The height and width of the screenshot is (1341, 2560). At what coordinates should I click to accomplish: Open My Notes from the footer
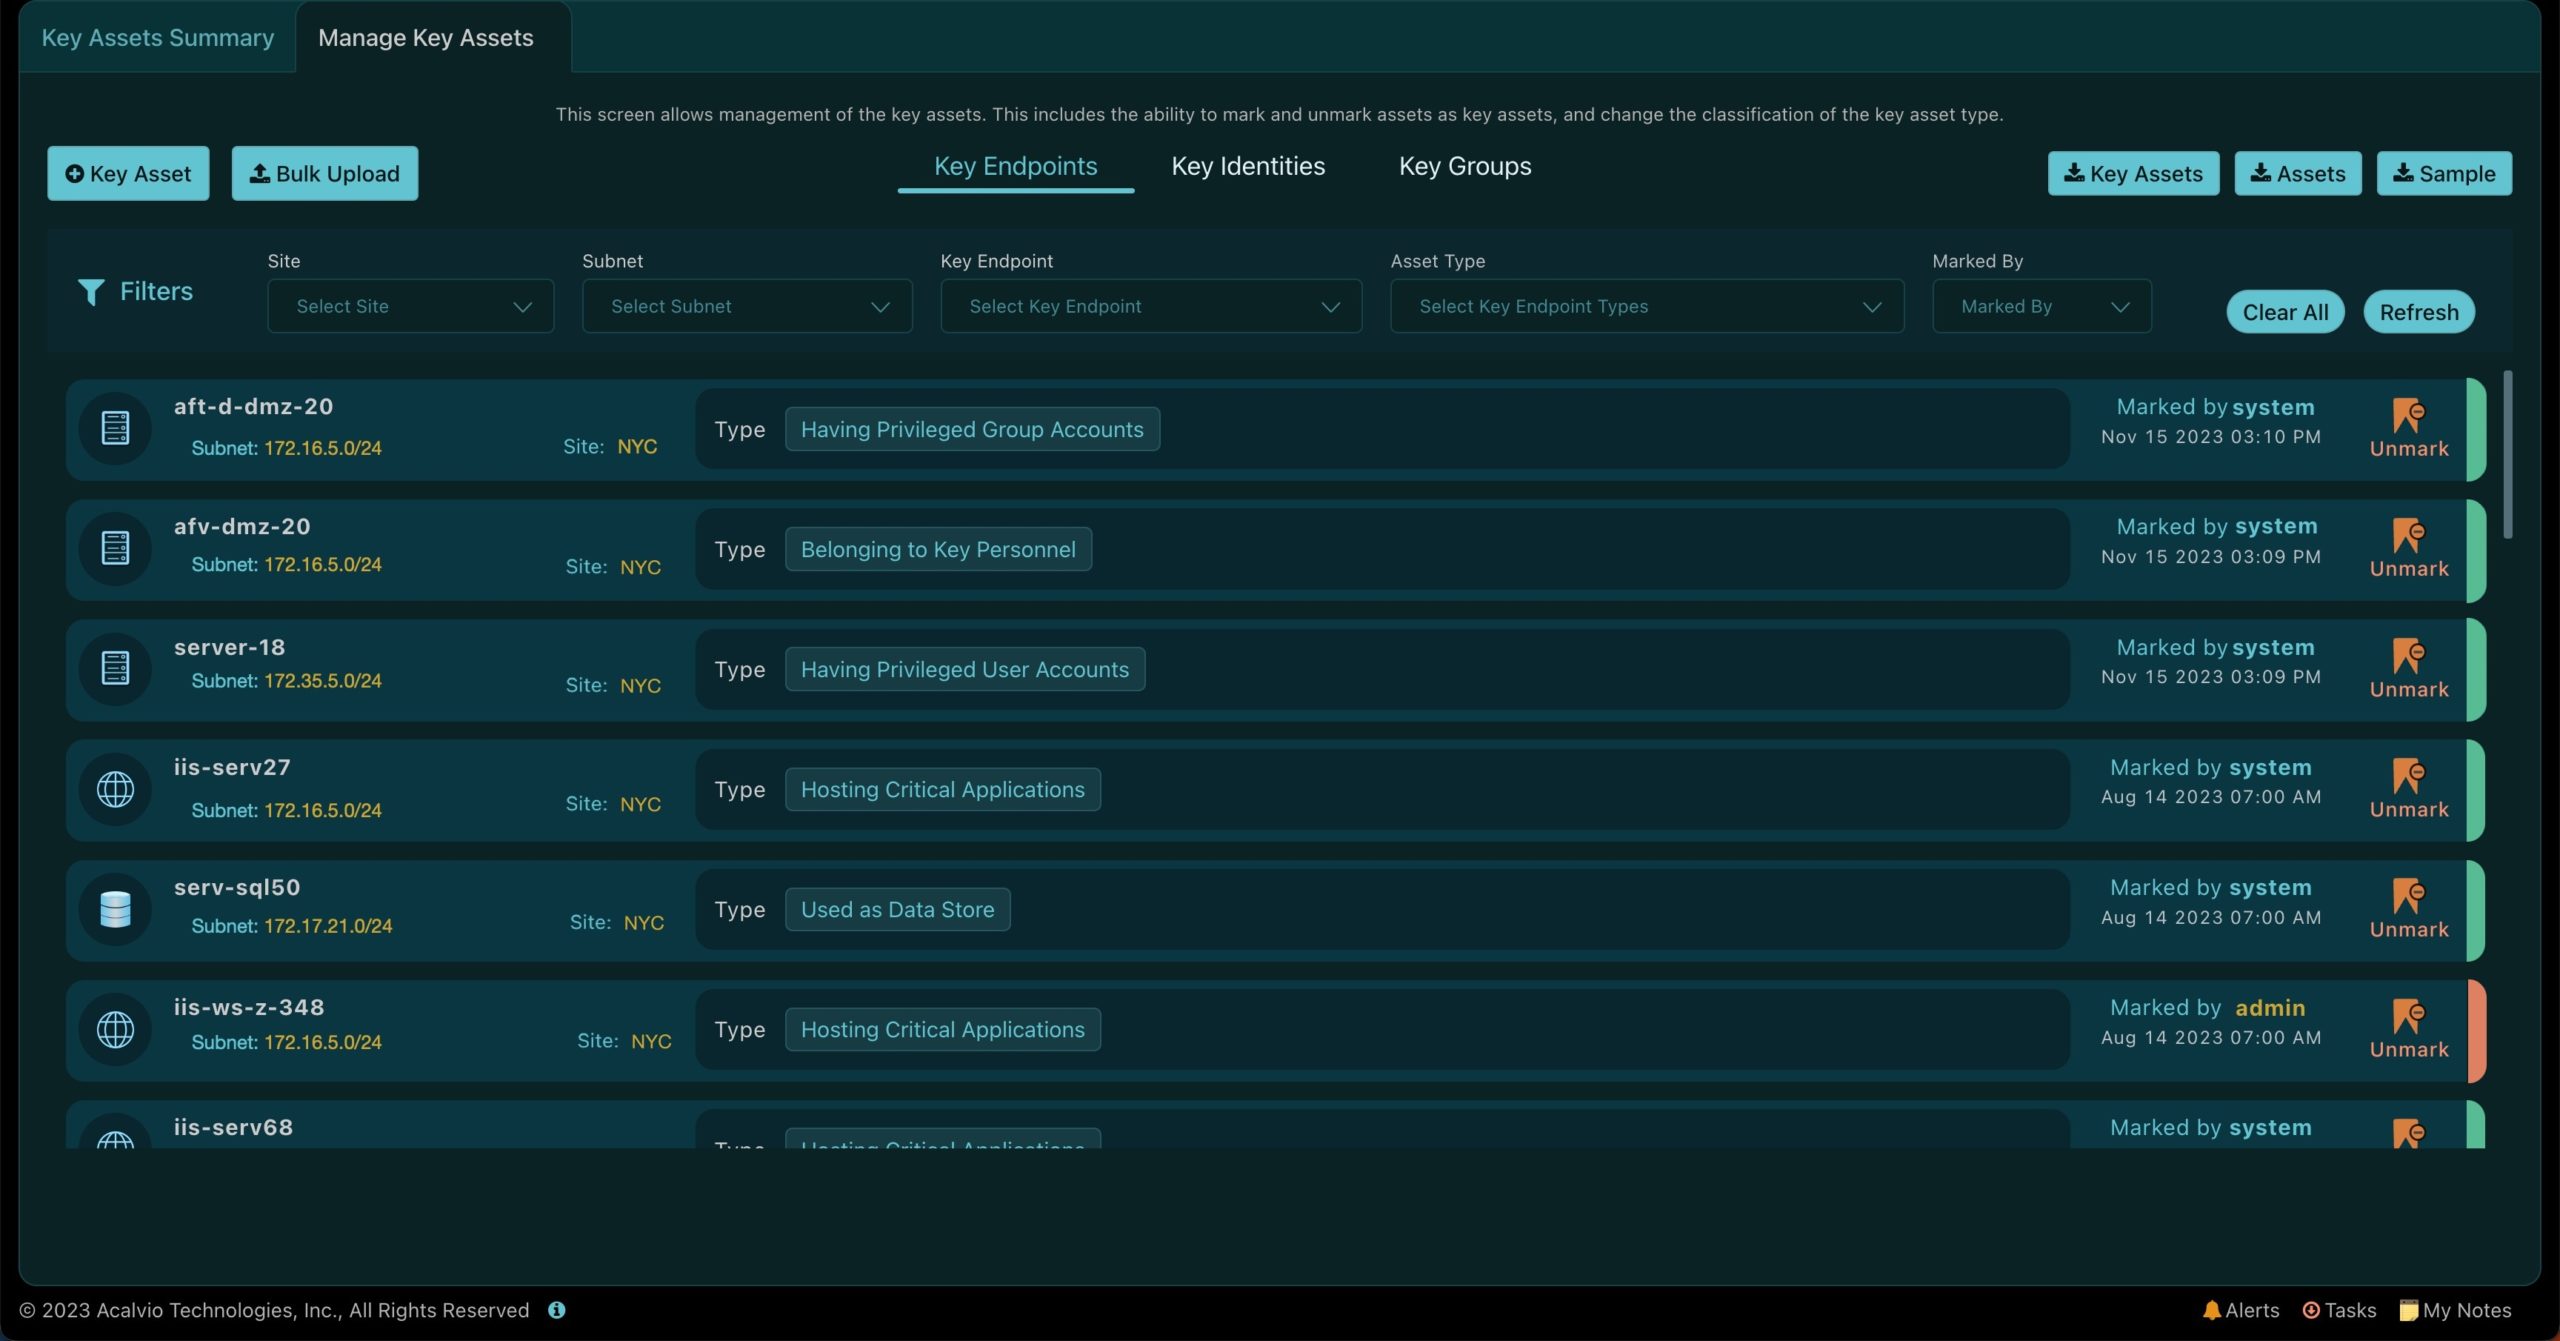(2455, 1310)
